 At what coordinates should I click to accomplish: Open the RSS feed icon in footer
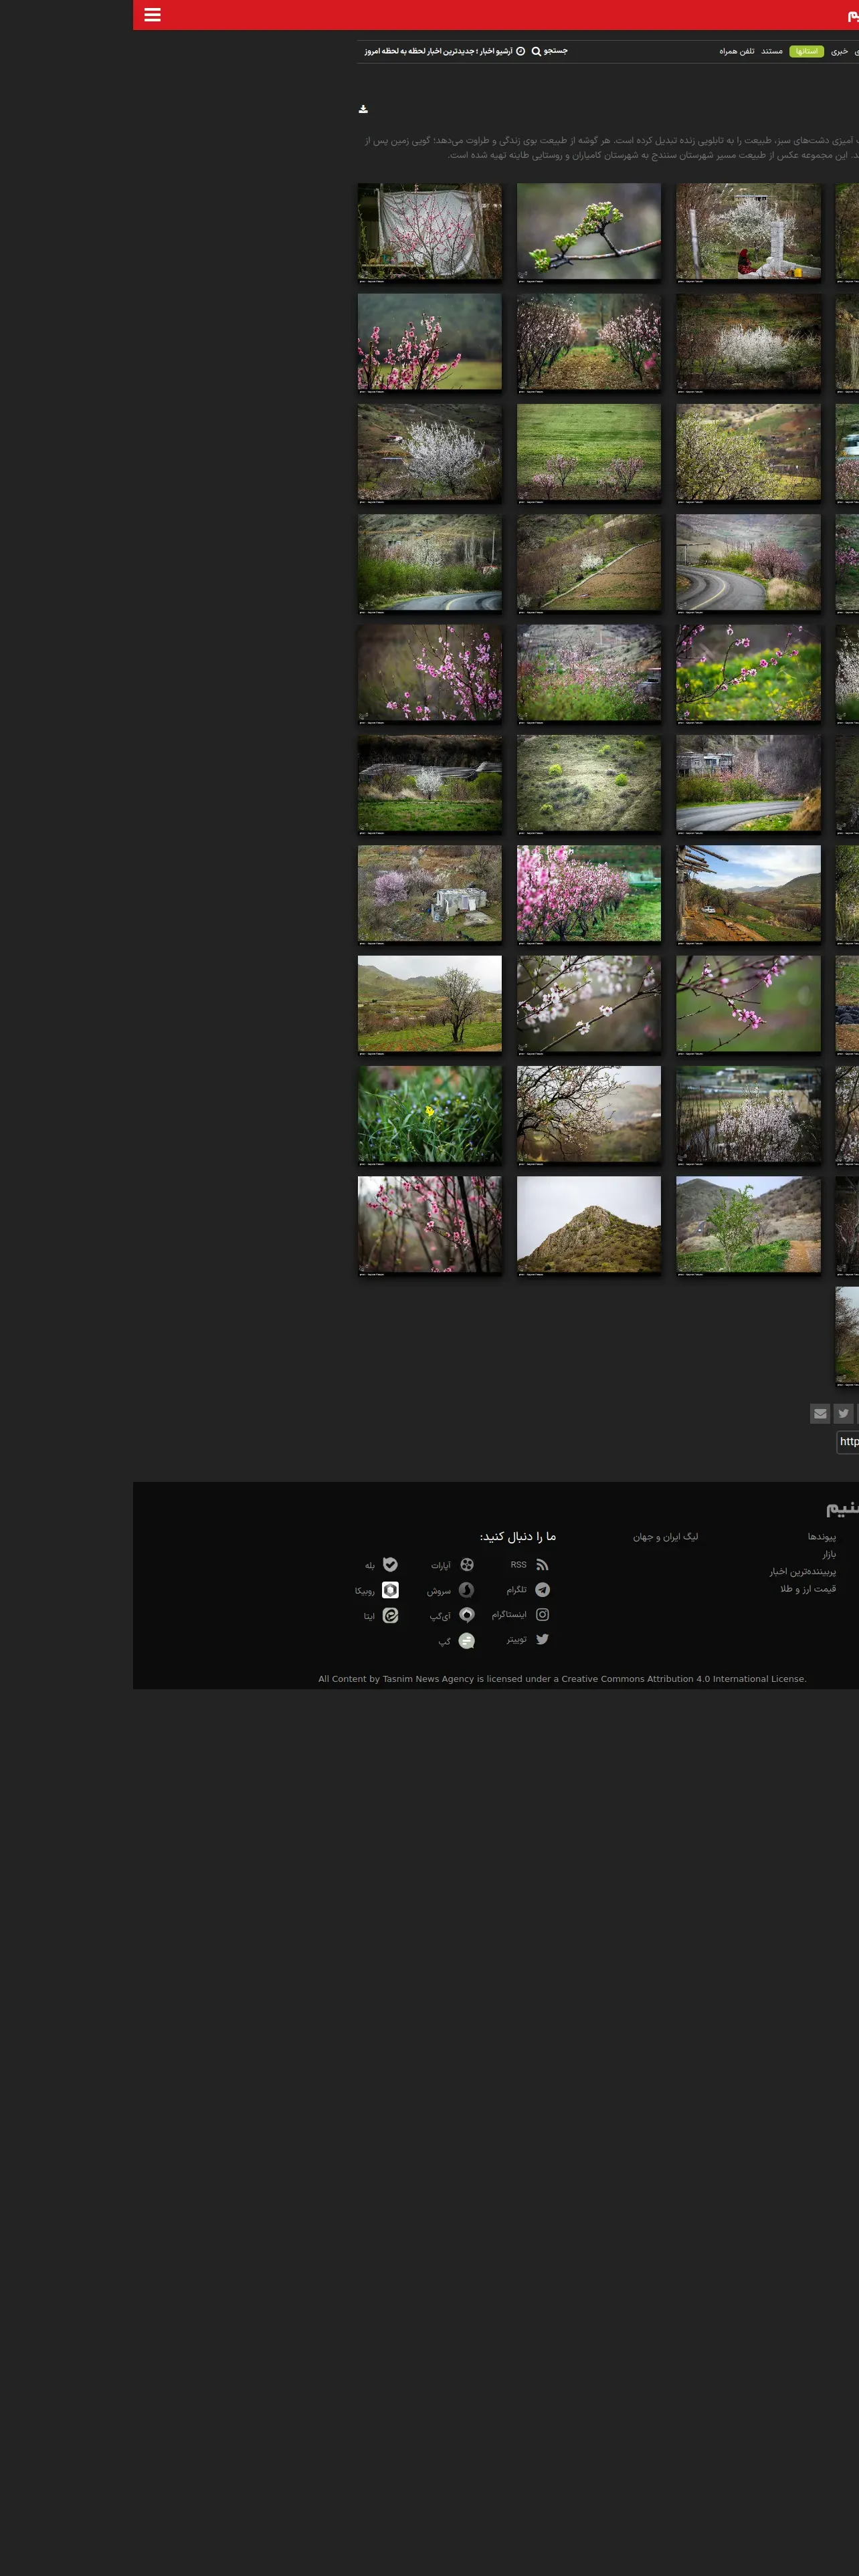click(542, 1565)
